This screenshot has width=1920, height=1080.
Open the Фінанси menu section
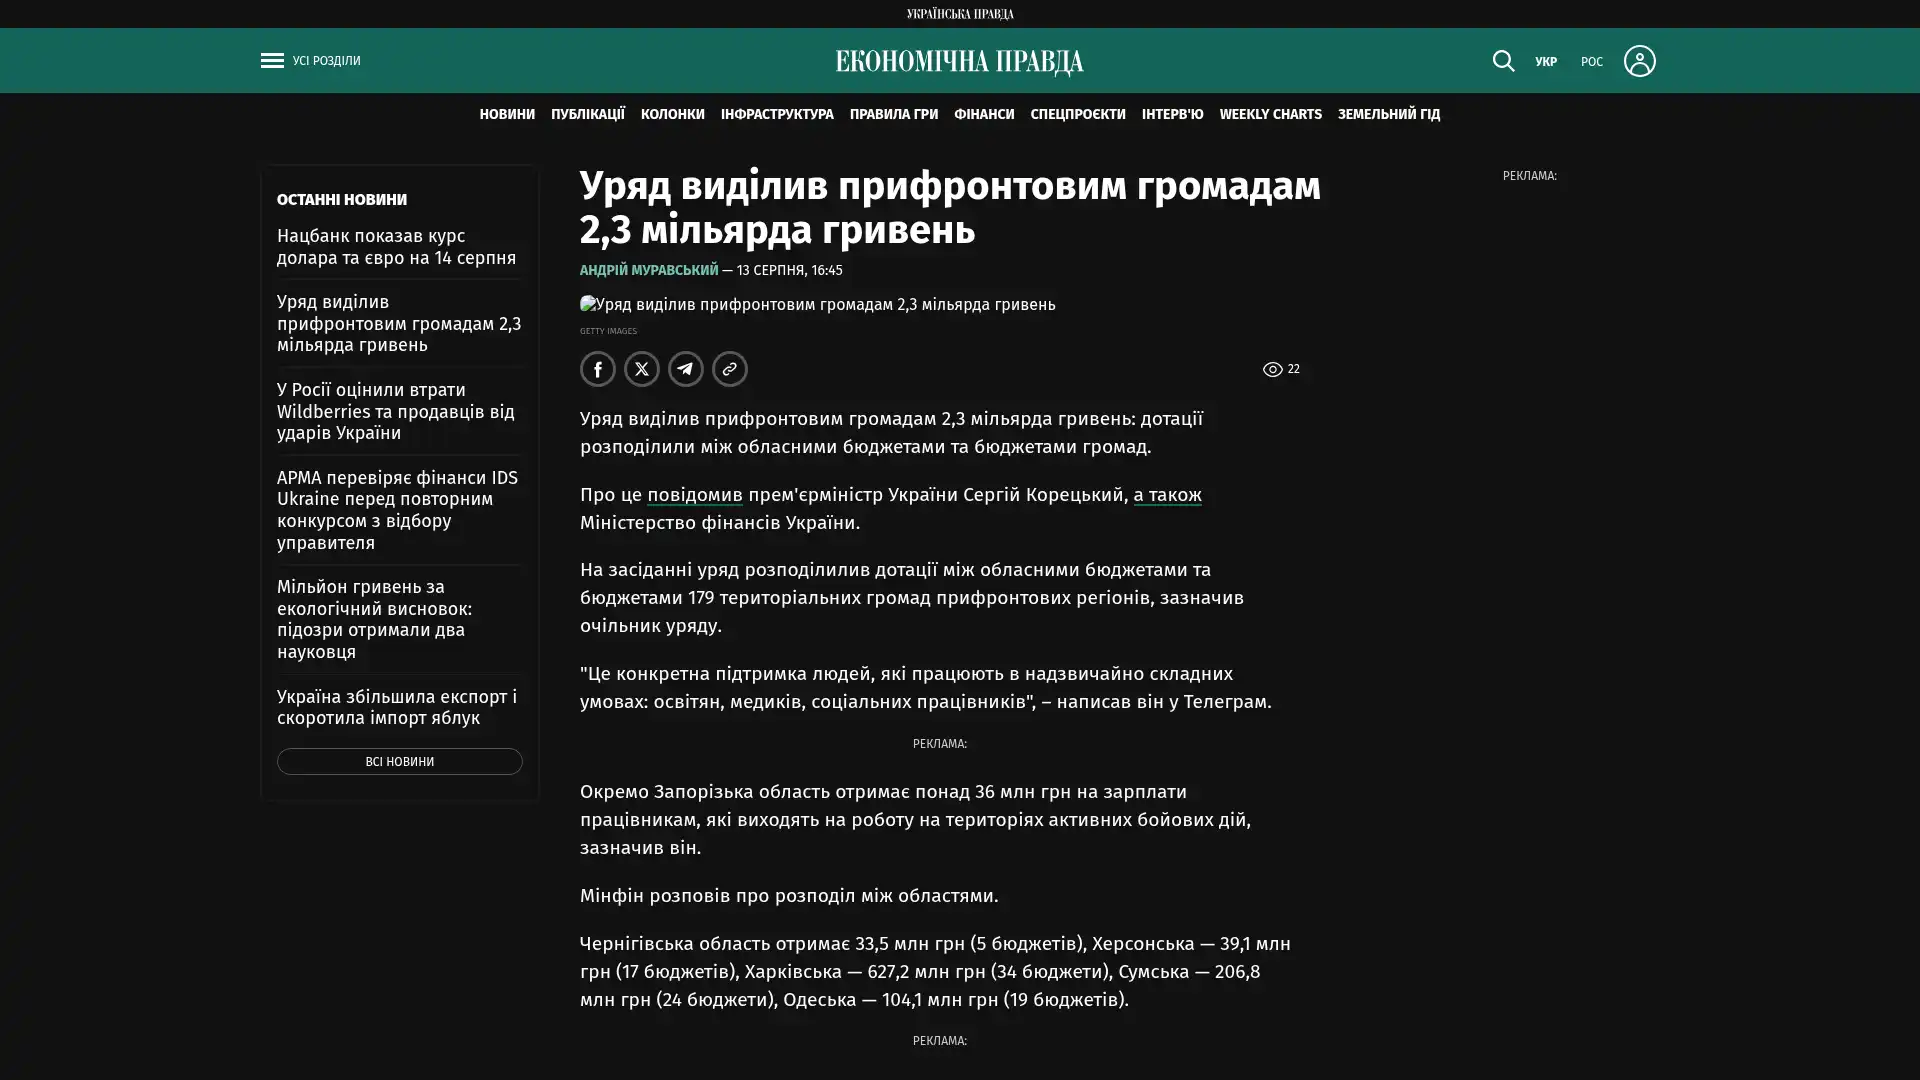984,114
